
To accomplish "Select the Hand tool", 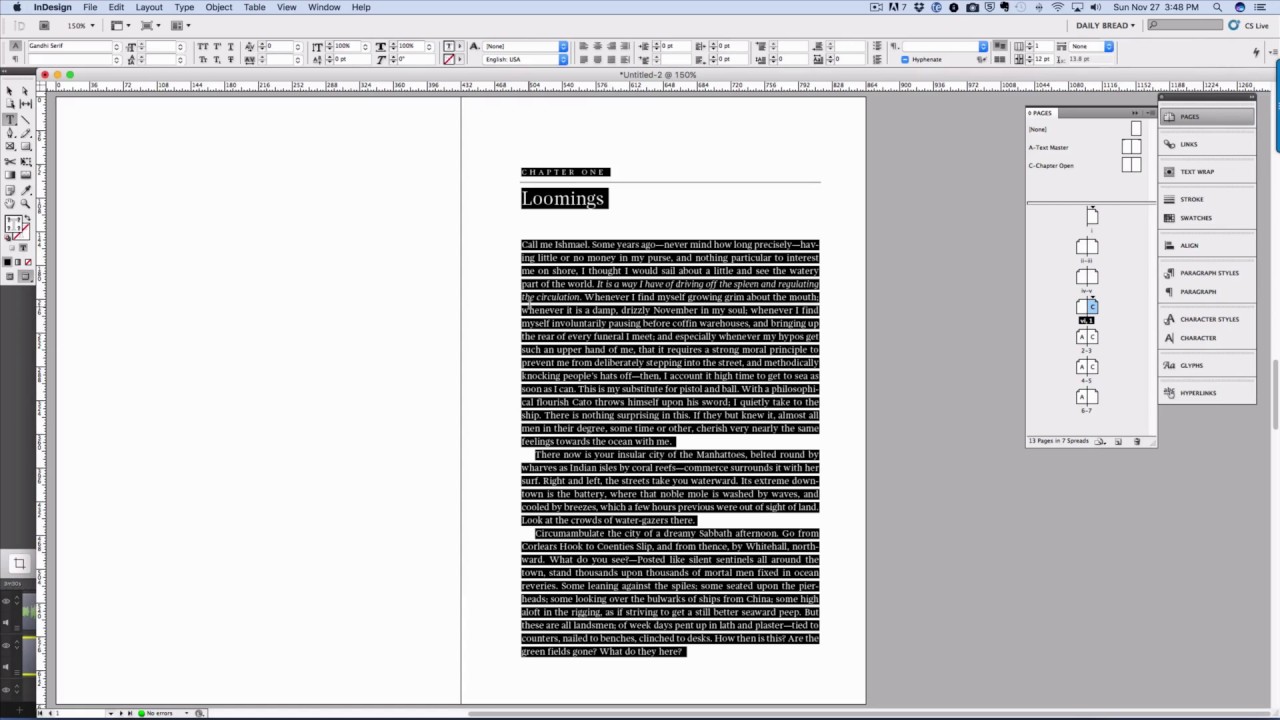I will [10, 204].
